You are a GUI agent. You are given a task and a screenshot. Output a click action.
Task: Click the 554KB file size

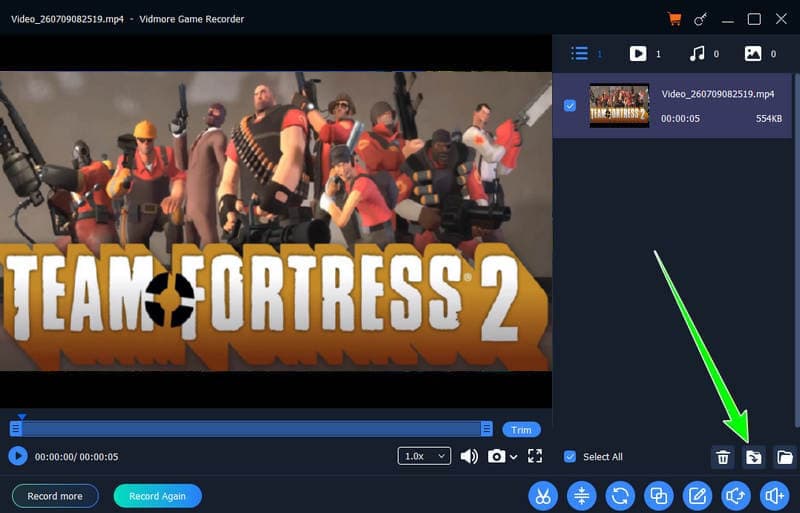[x=769, y=118]
